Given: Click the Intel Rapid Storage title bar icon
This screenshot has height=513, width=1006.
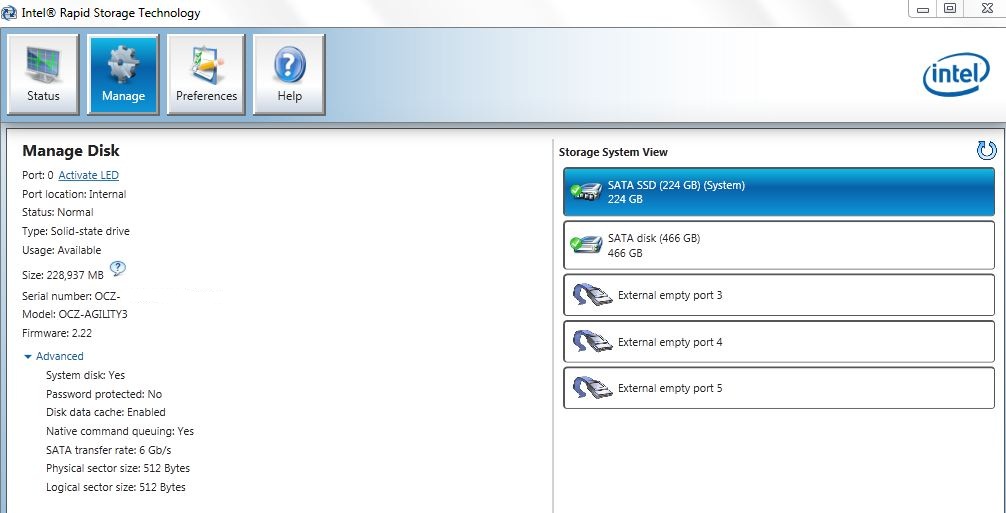Looking at the screenshot, I should click(x=9, y=13).
